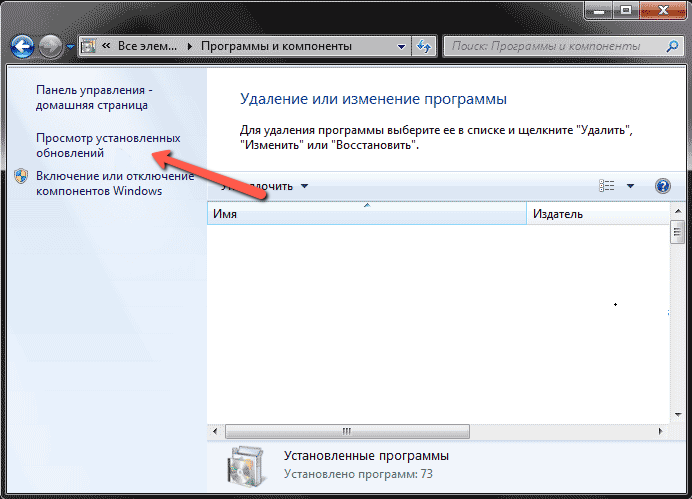The height and width of the screenshot is (499, 692).
Task: Open the "Упорядочить" menu
Action: [264, 186]
